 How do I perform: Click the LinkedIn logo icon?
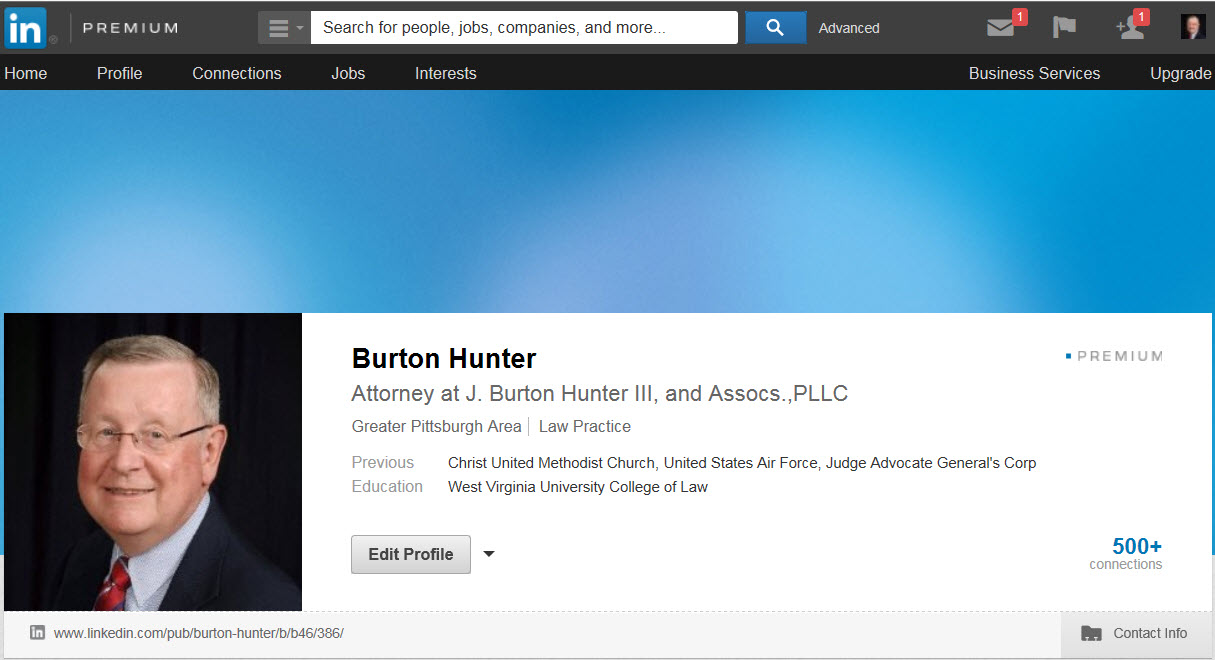coord(25,28)
